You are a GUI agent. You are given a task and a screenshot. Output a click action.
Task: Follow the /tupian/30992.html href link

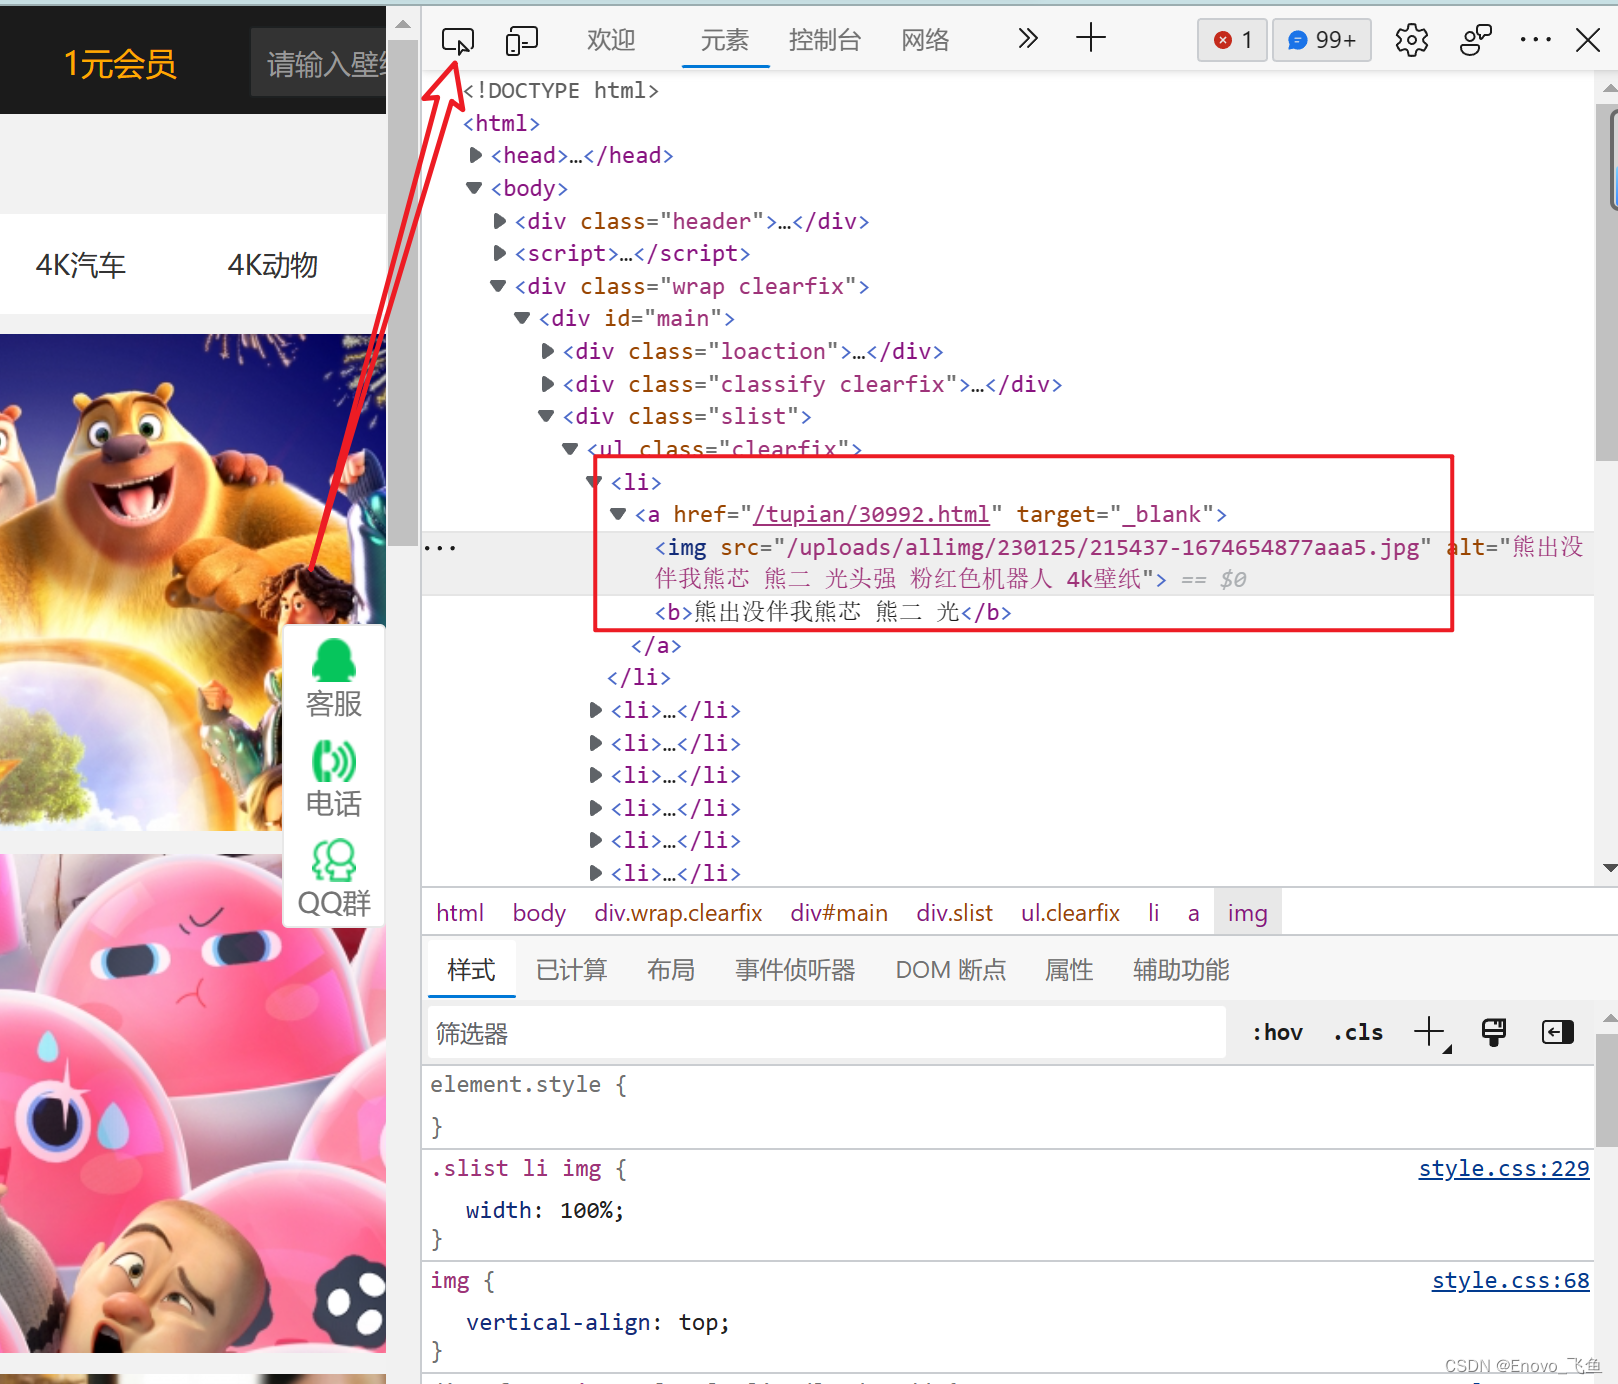click(871, 514)
